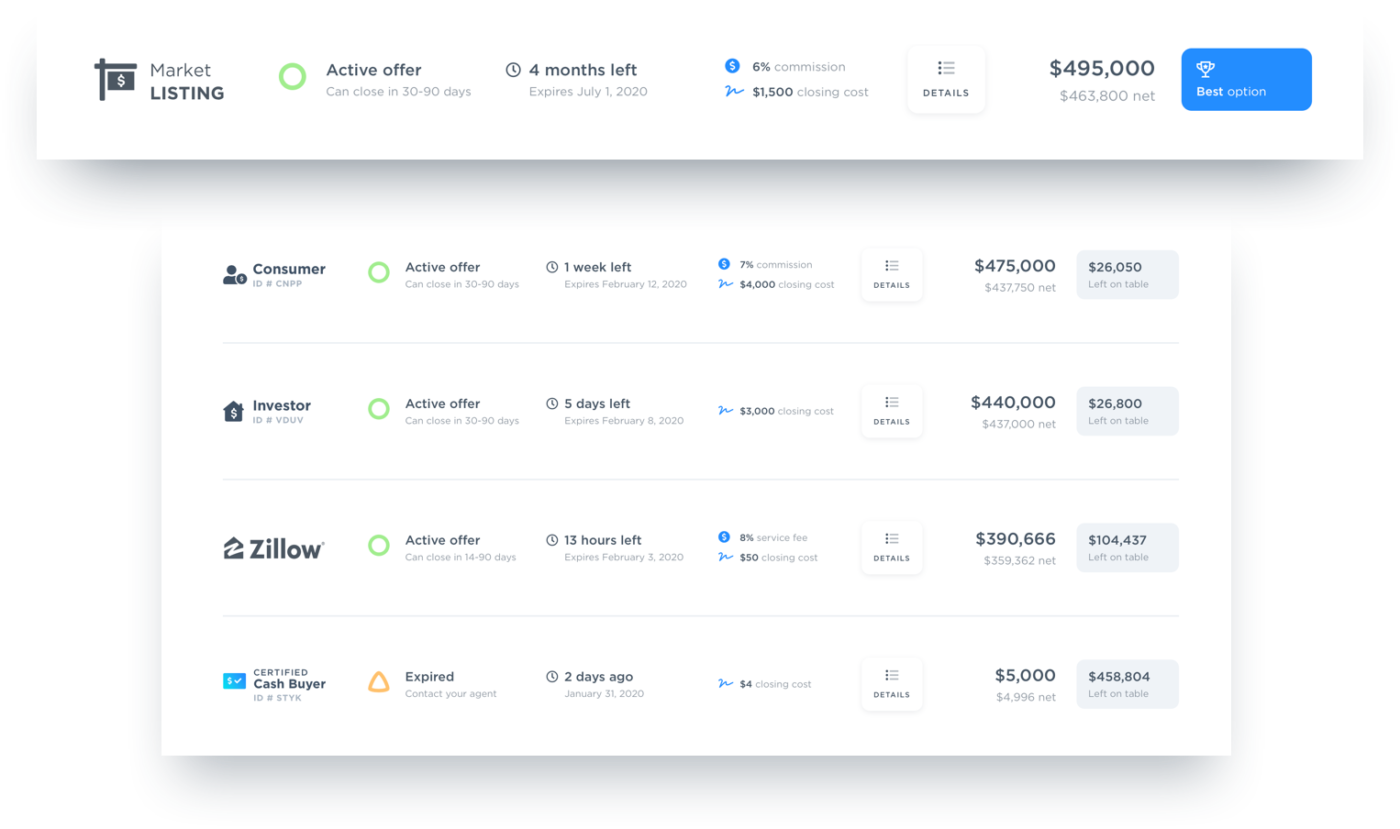Open the Zillow logo
The height and width of the screenshot is (829, 1400).
click(273, 547)
